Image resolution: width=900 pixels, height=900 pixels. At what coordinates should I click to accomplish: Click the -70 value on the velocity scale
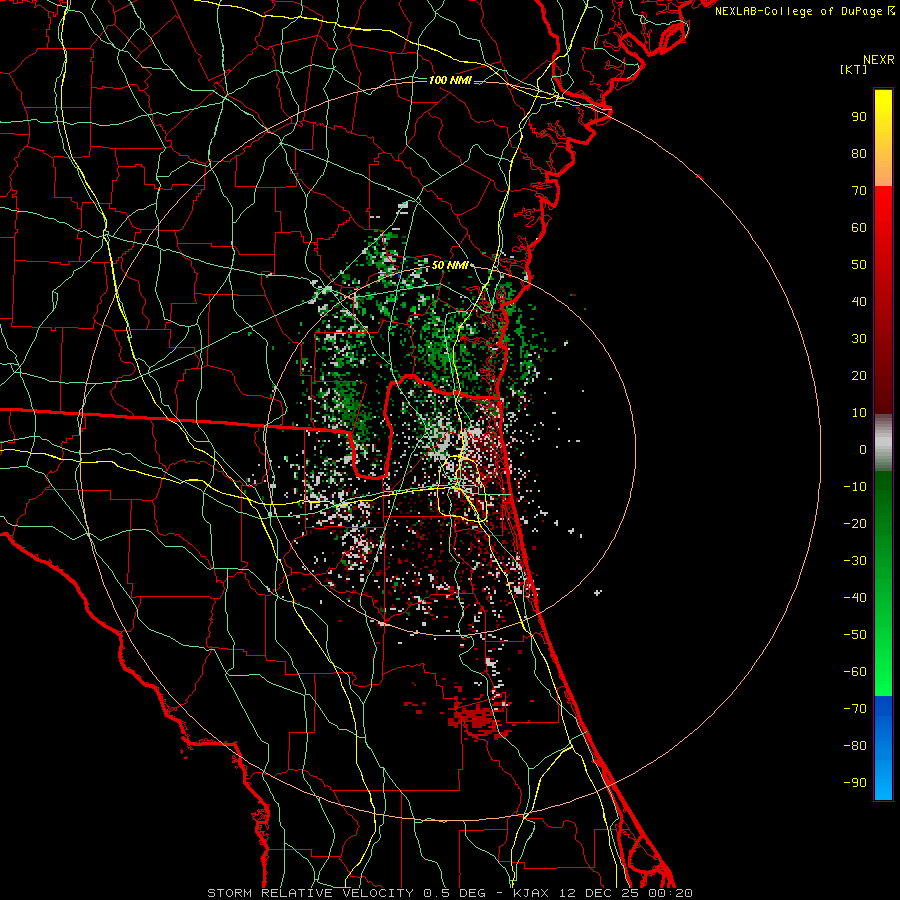click(855, 709)
